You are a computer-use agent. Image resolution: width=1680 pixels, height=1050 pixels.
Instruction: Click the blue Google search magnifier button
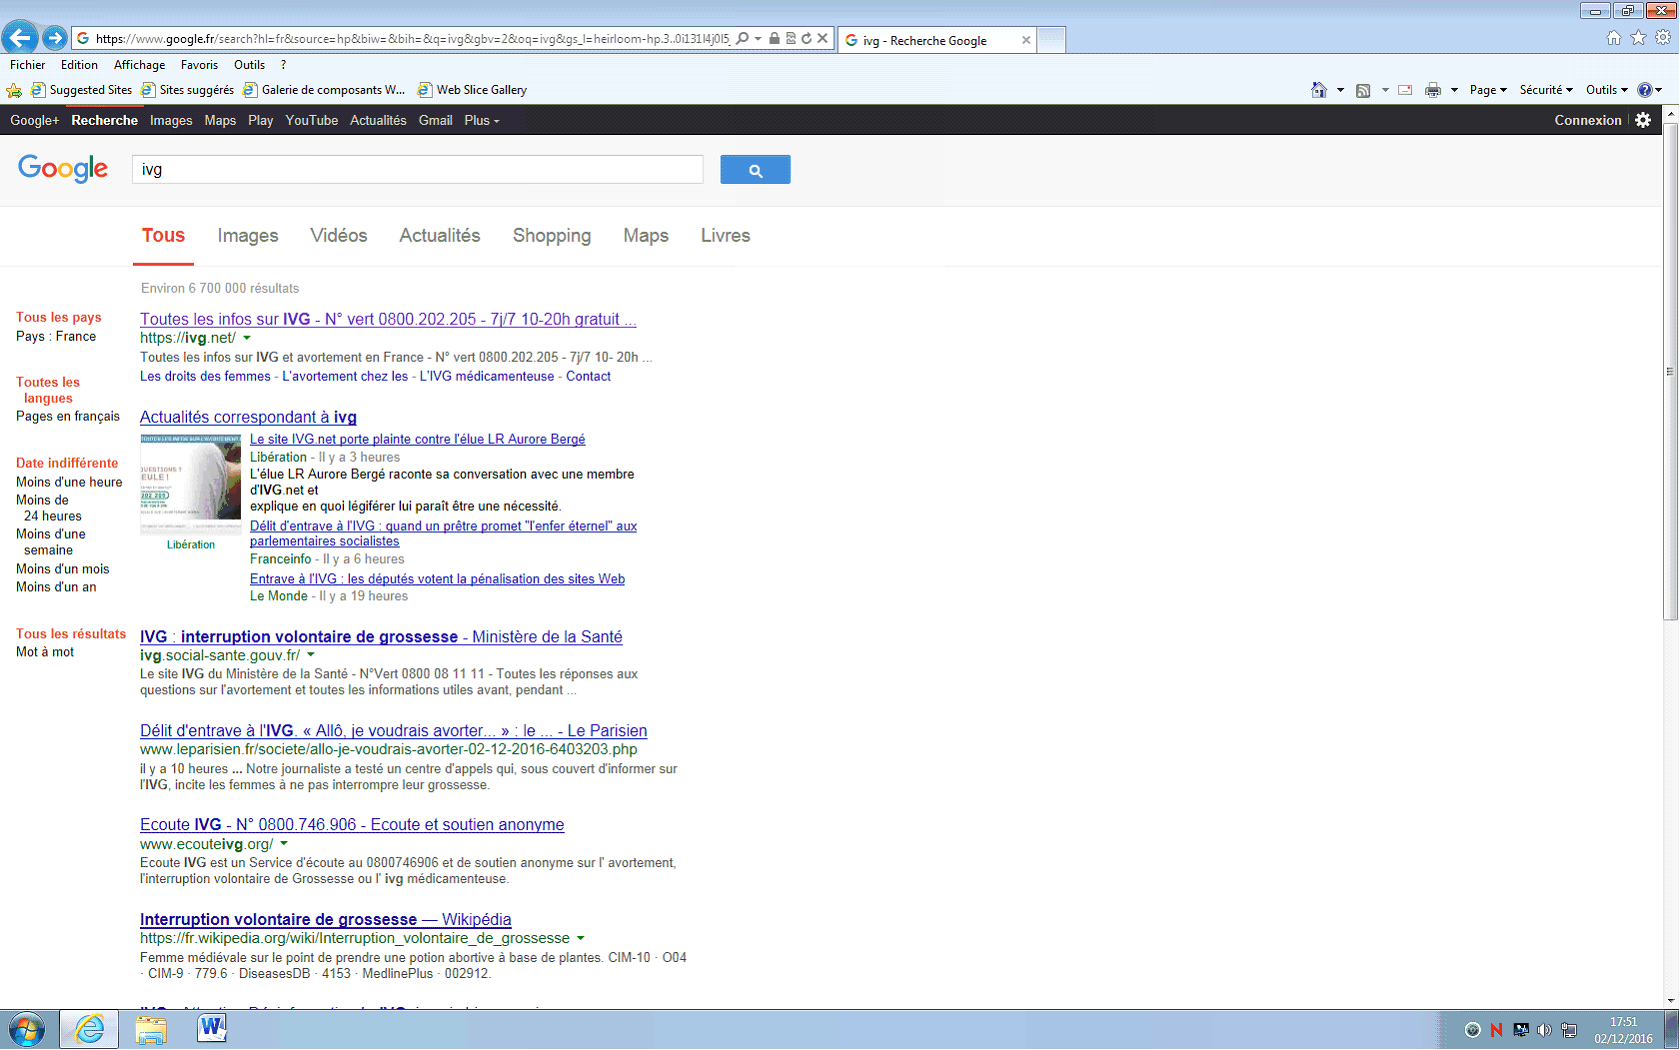(755, 170)
